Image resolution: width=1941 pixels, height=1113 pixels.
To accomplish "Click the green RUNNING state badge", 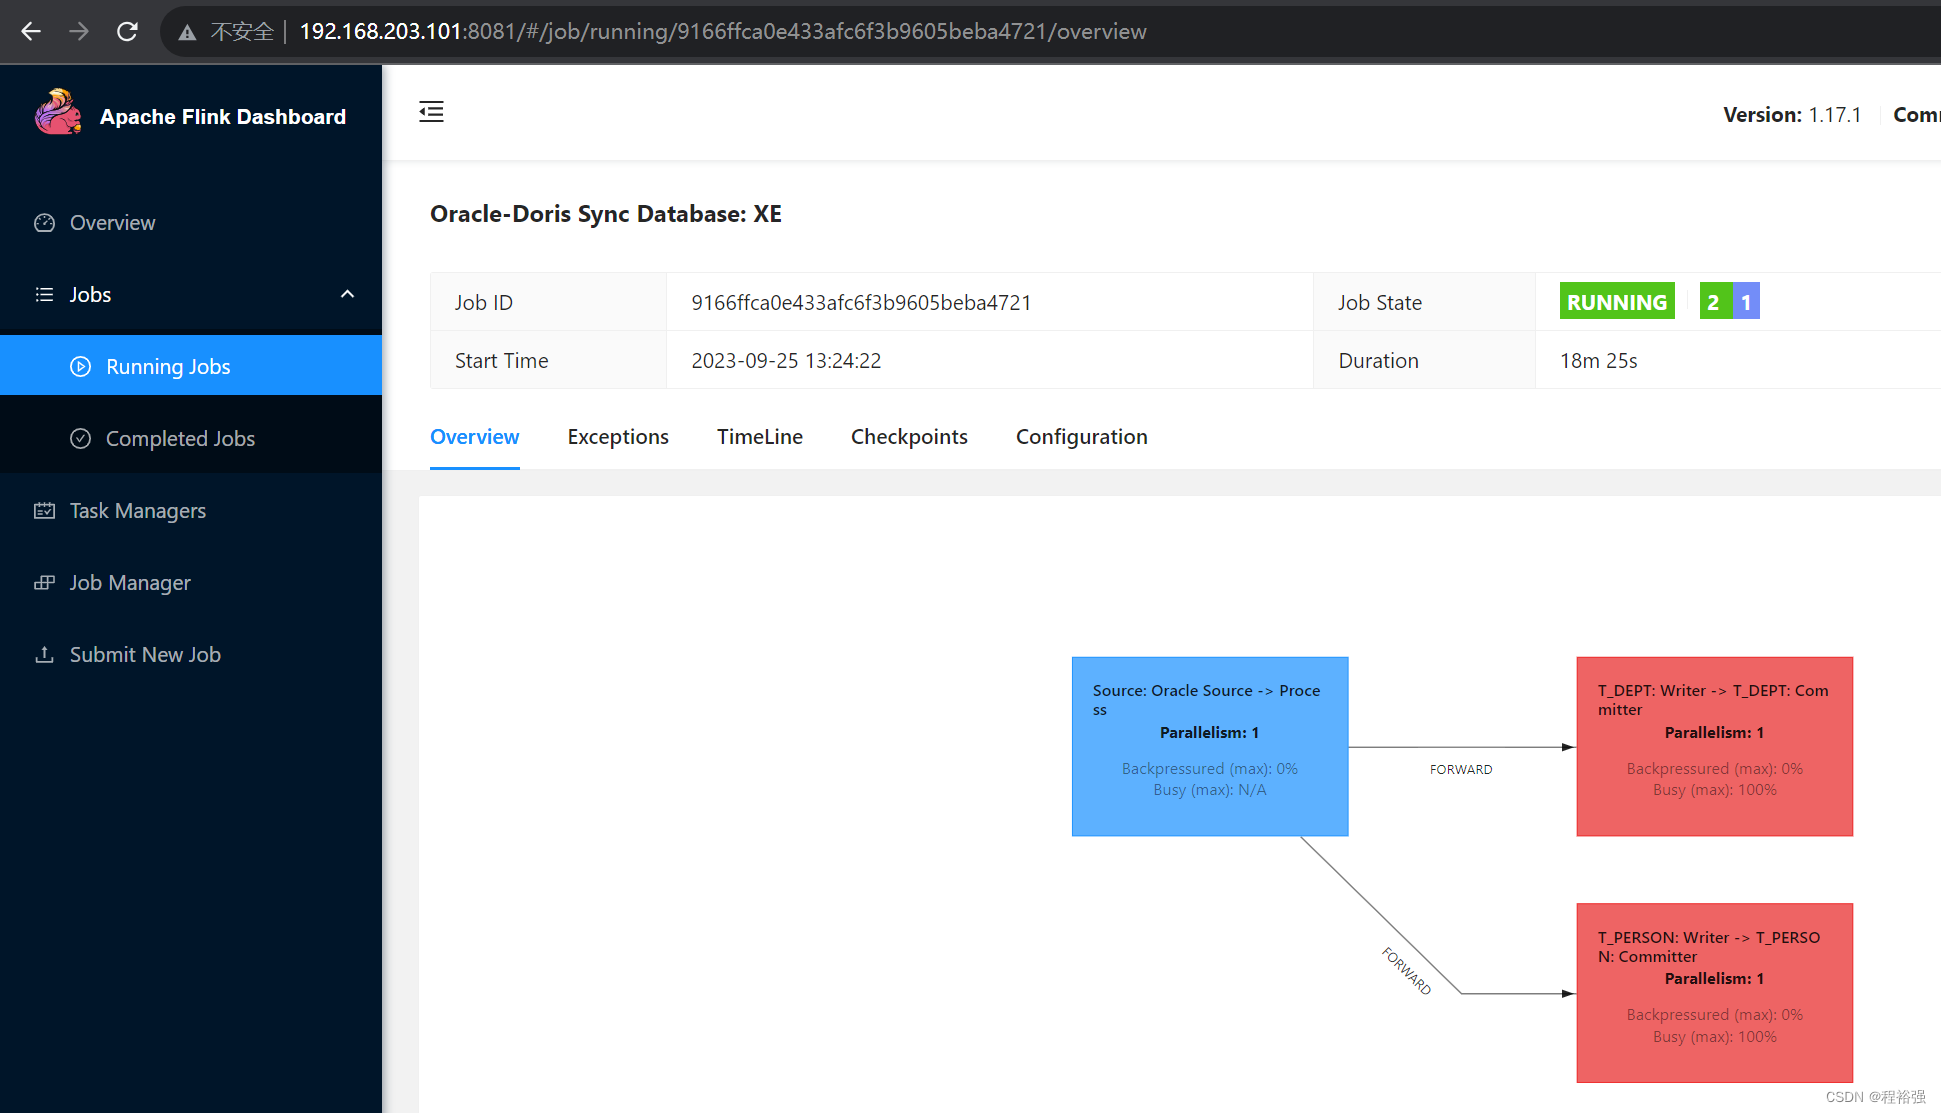I will [1616, 302].
